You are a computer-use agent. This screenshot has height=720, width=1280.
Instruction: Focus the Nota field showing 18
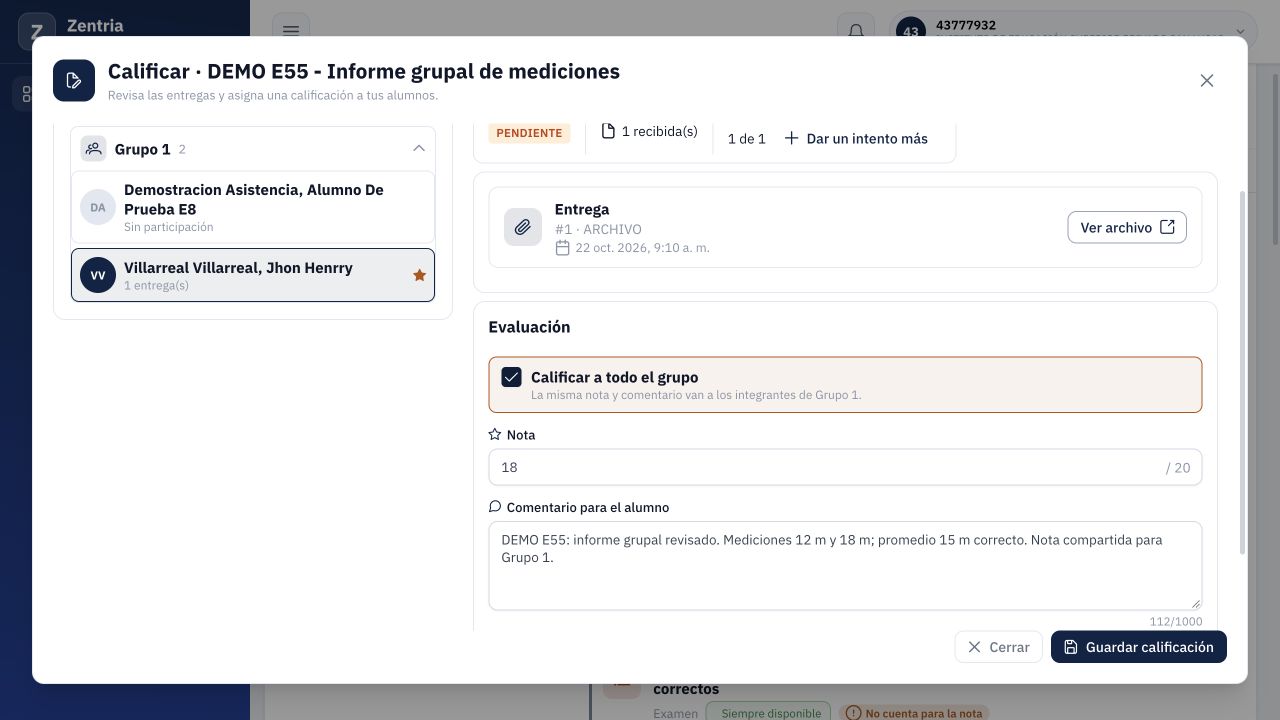[845, 467]
